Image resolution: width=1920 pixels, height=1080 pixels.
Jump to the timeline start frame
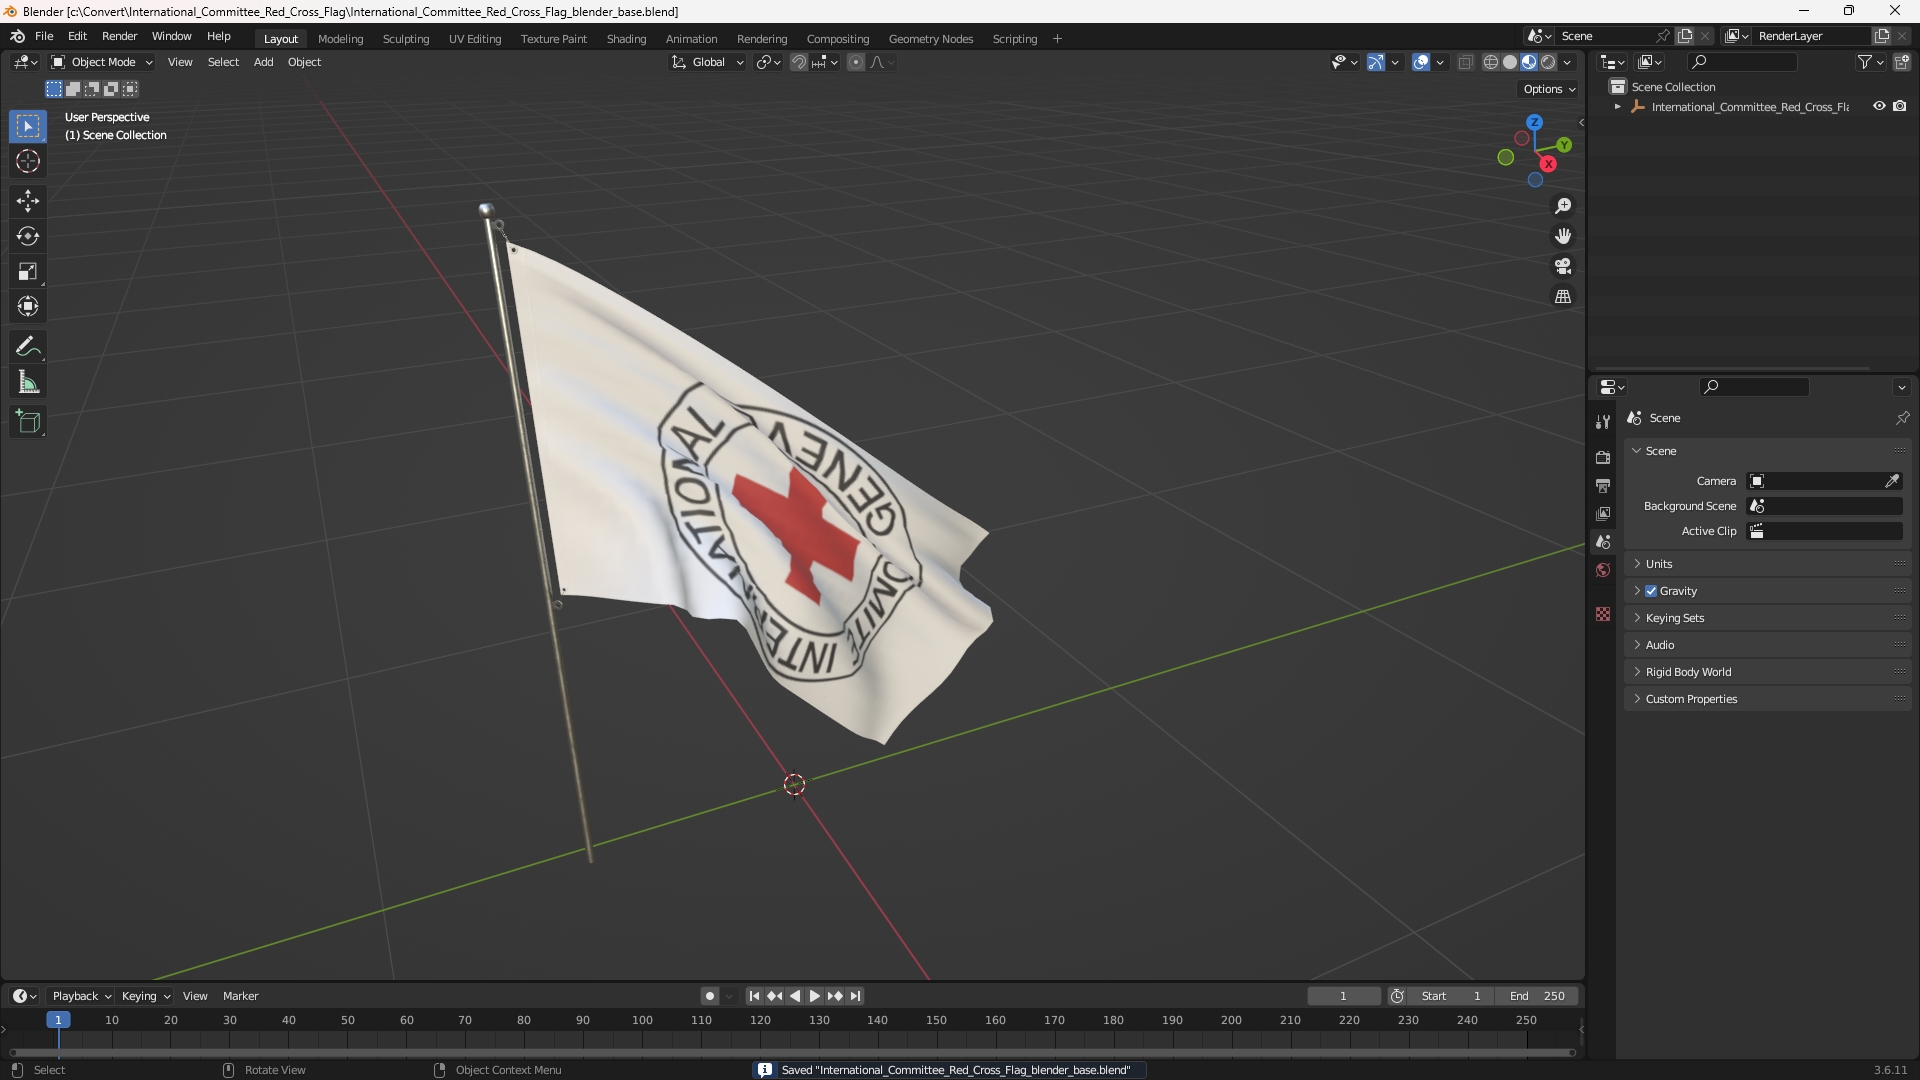point(754,996)
